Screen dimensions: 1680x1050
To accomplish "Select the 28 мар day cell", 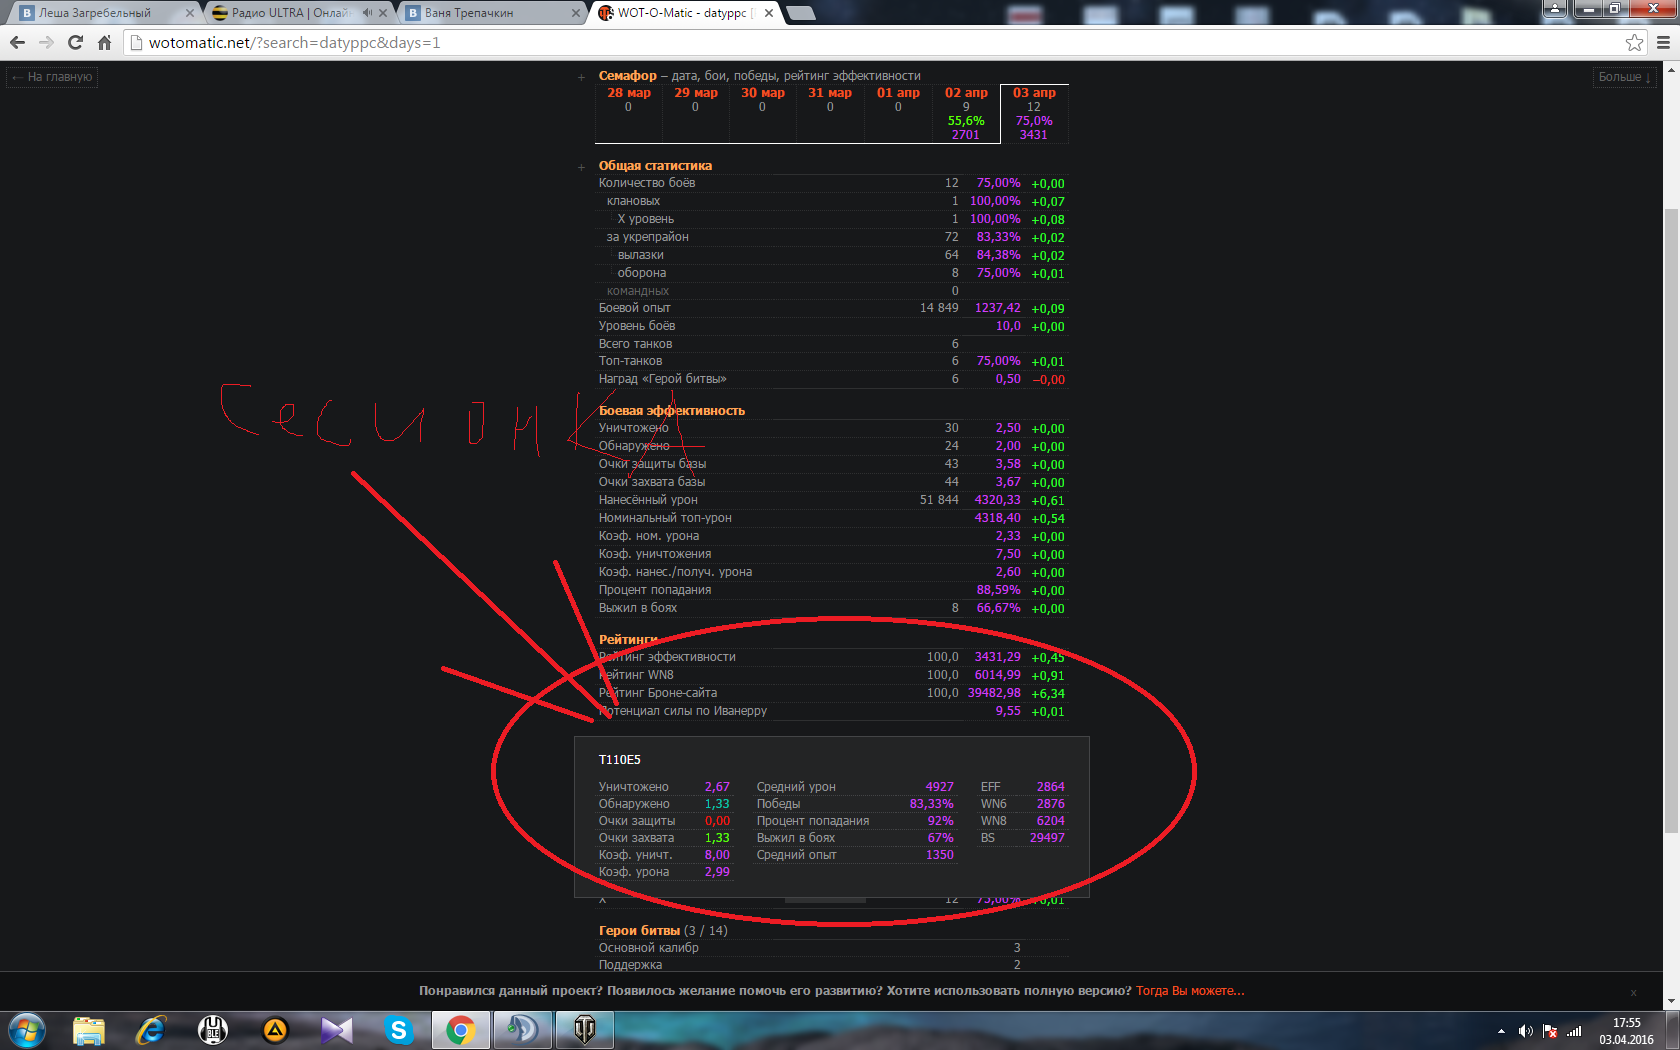I will [628, 113].
